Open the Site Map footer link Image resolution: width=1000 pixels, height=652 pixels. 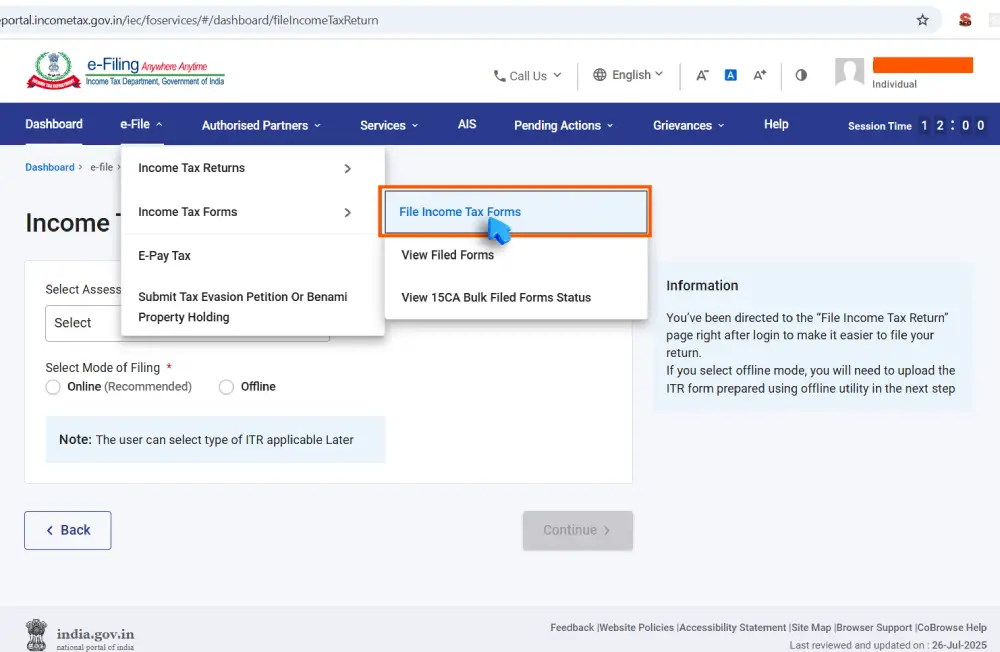click(x=811, y=628)
